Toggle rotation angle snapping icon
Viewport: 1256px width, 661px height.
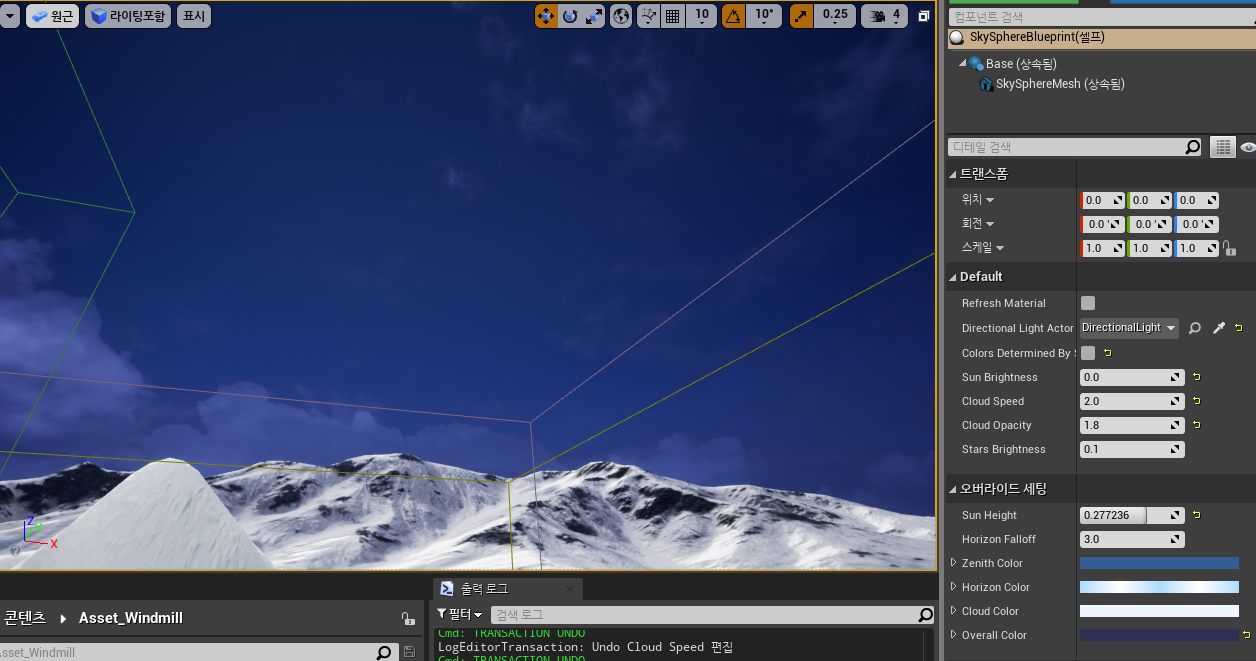(733, 16)
